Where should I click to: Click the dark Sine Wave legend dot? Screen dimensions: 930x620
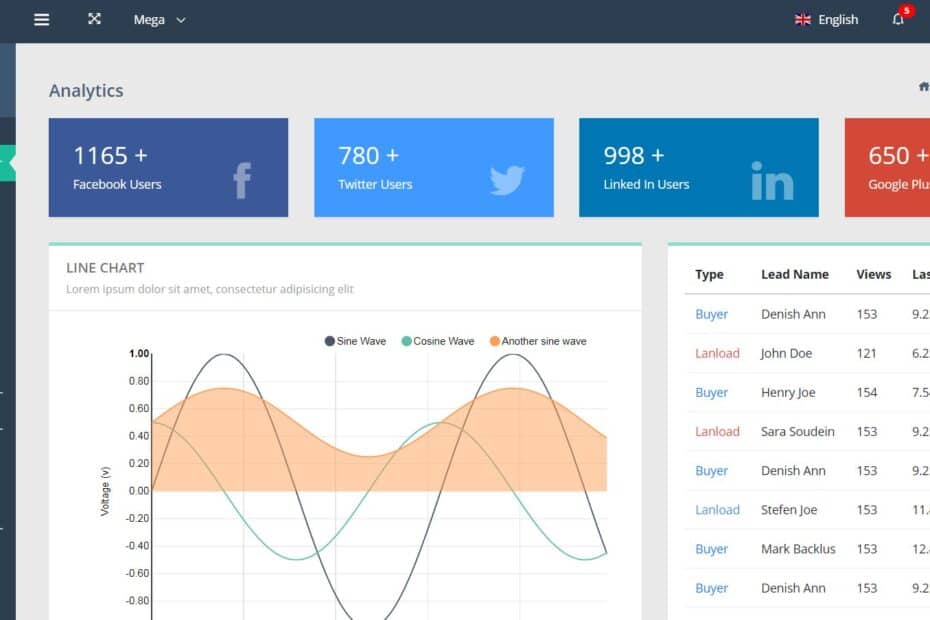(x=330, y=341)
